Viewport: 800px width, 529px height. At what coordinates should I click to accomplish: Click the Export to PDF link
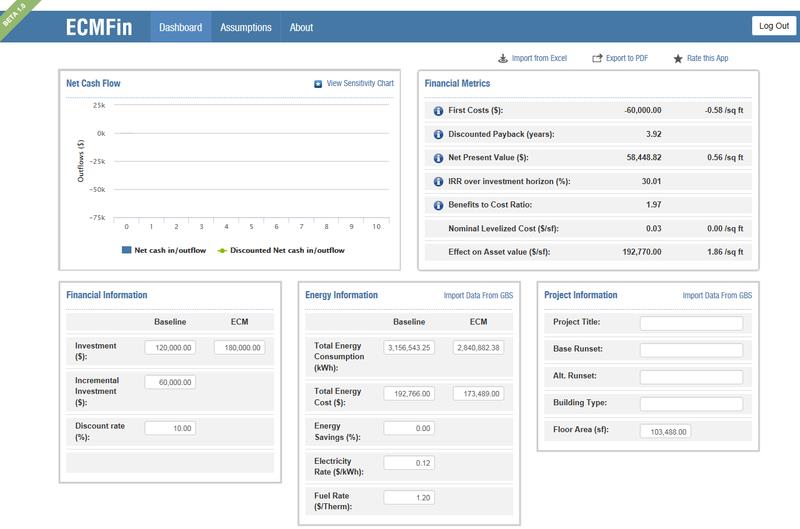(x=627, y=58)
